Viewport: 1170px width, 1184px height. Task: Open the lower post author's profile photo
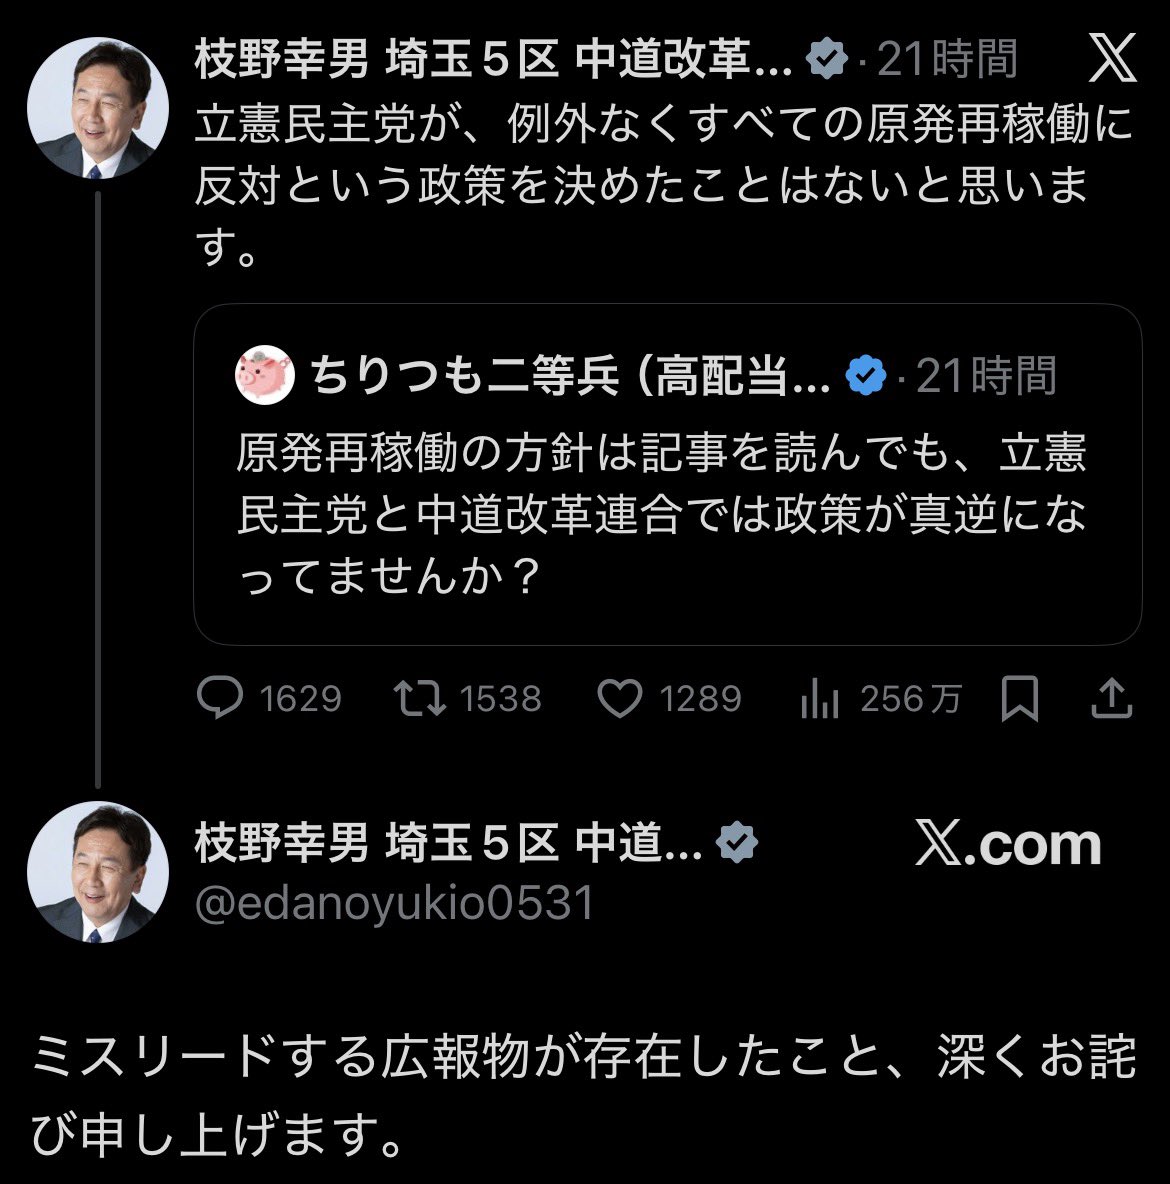click(x=98, y=872)
